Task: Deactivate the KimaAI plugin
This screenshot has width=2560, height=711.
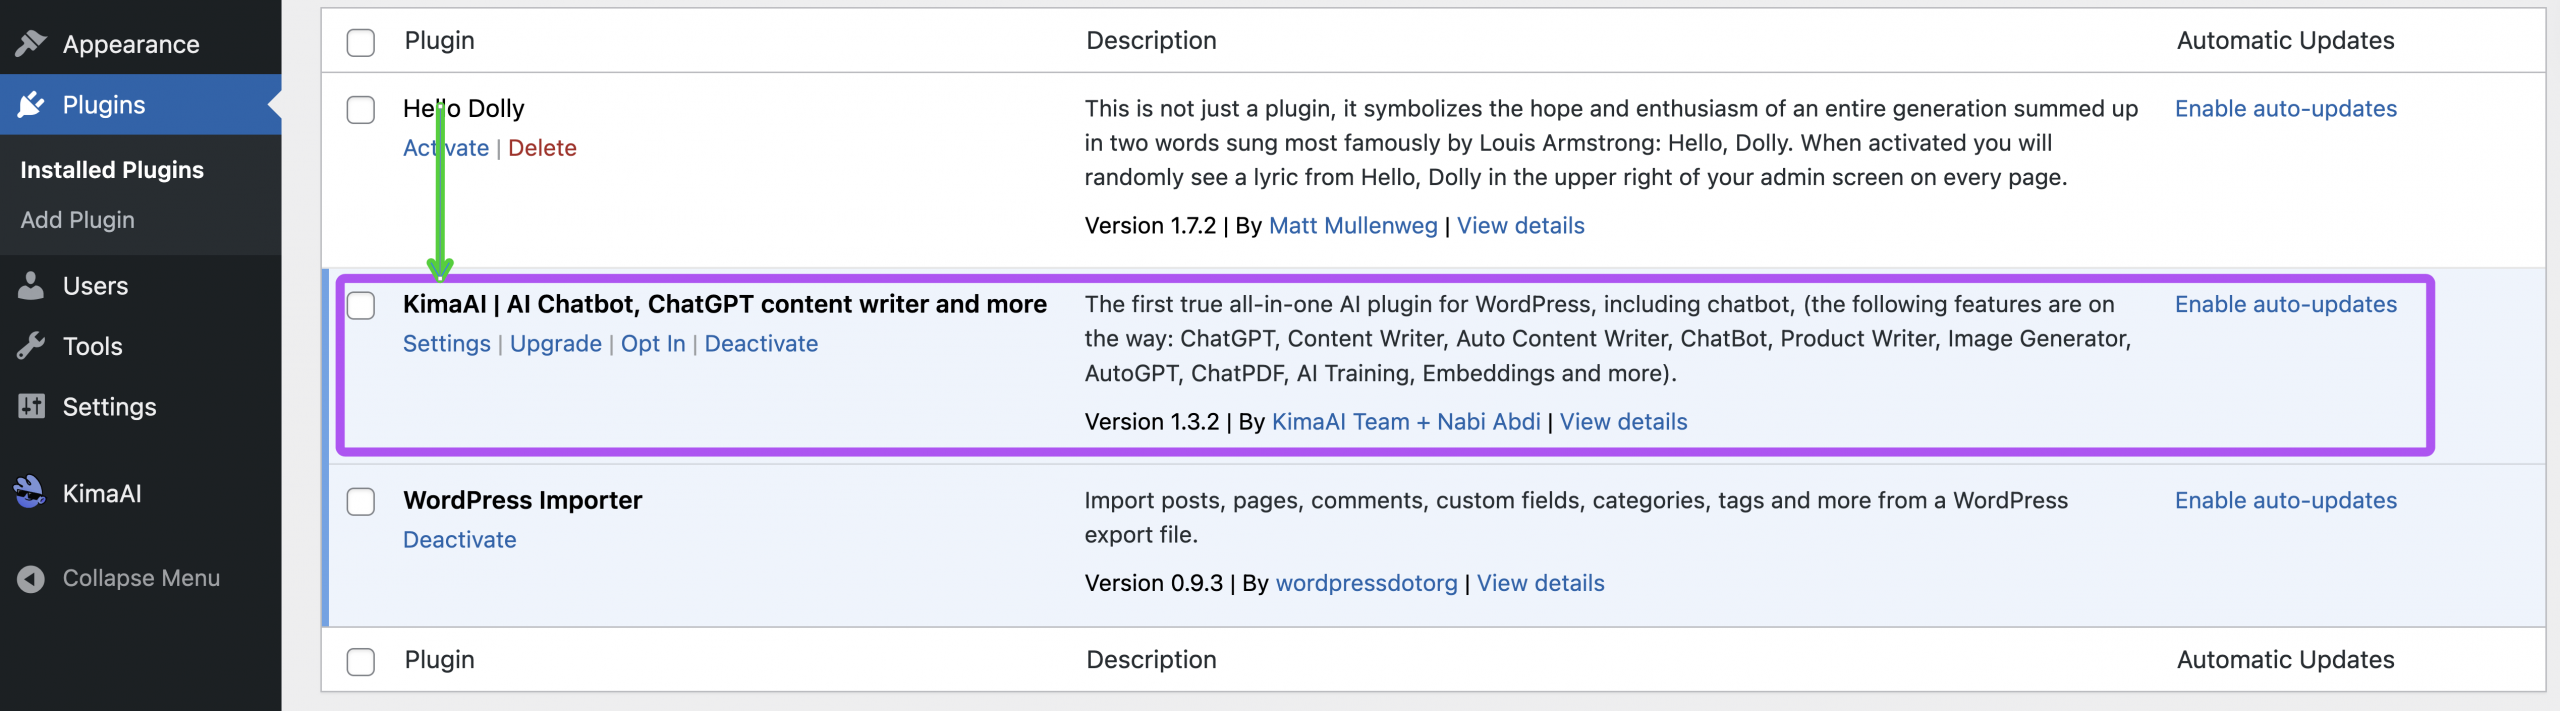Action: tap(761, 343)
